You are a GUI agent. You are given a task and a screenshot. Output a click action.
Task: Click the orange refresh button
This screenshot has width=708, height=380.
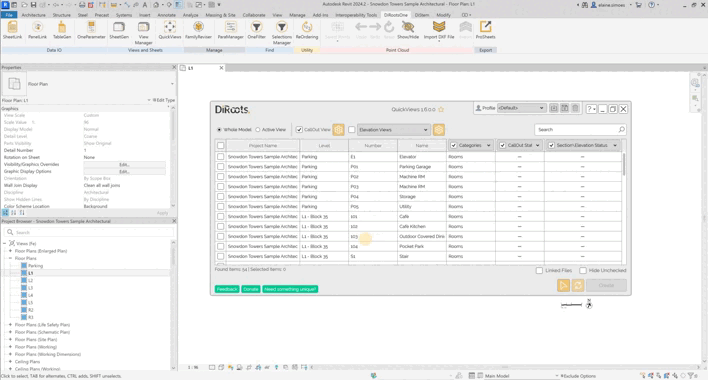pyautogui.click(x=578, y=285)
